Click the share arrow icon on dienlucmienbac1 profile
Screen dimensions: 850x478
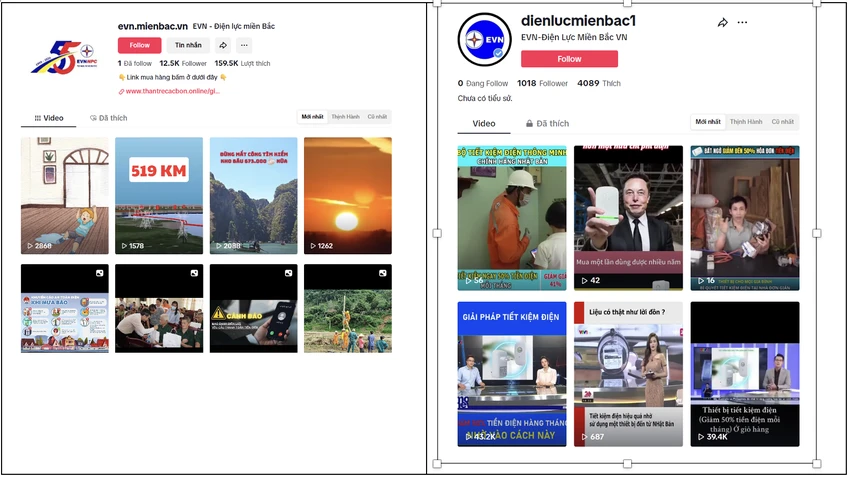[722, 23]
